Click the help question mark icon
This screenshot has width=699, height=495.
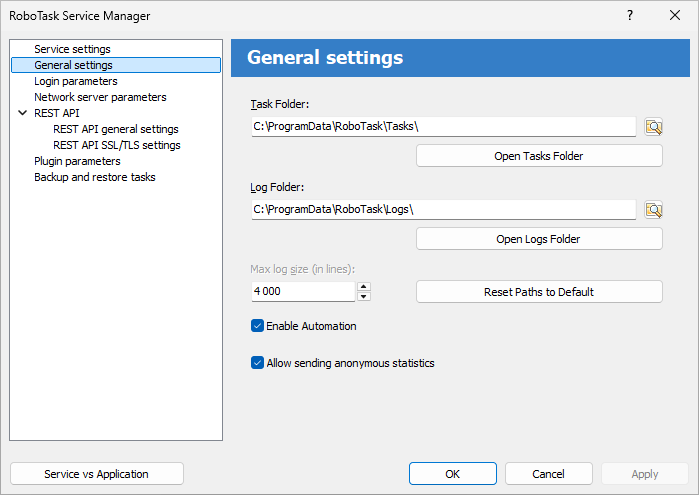[x=629, y=16]
